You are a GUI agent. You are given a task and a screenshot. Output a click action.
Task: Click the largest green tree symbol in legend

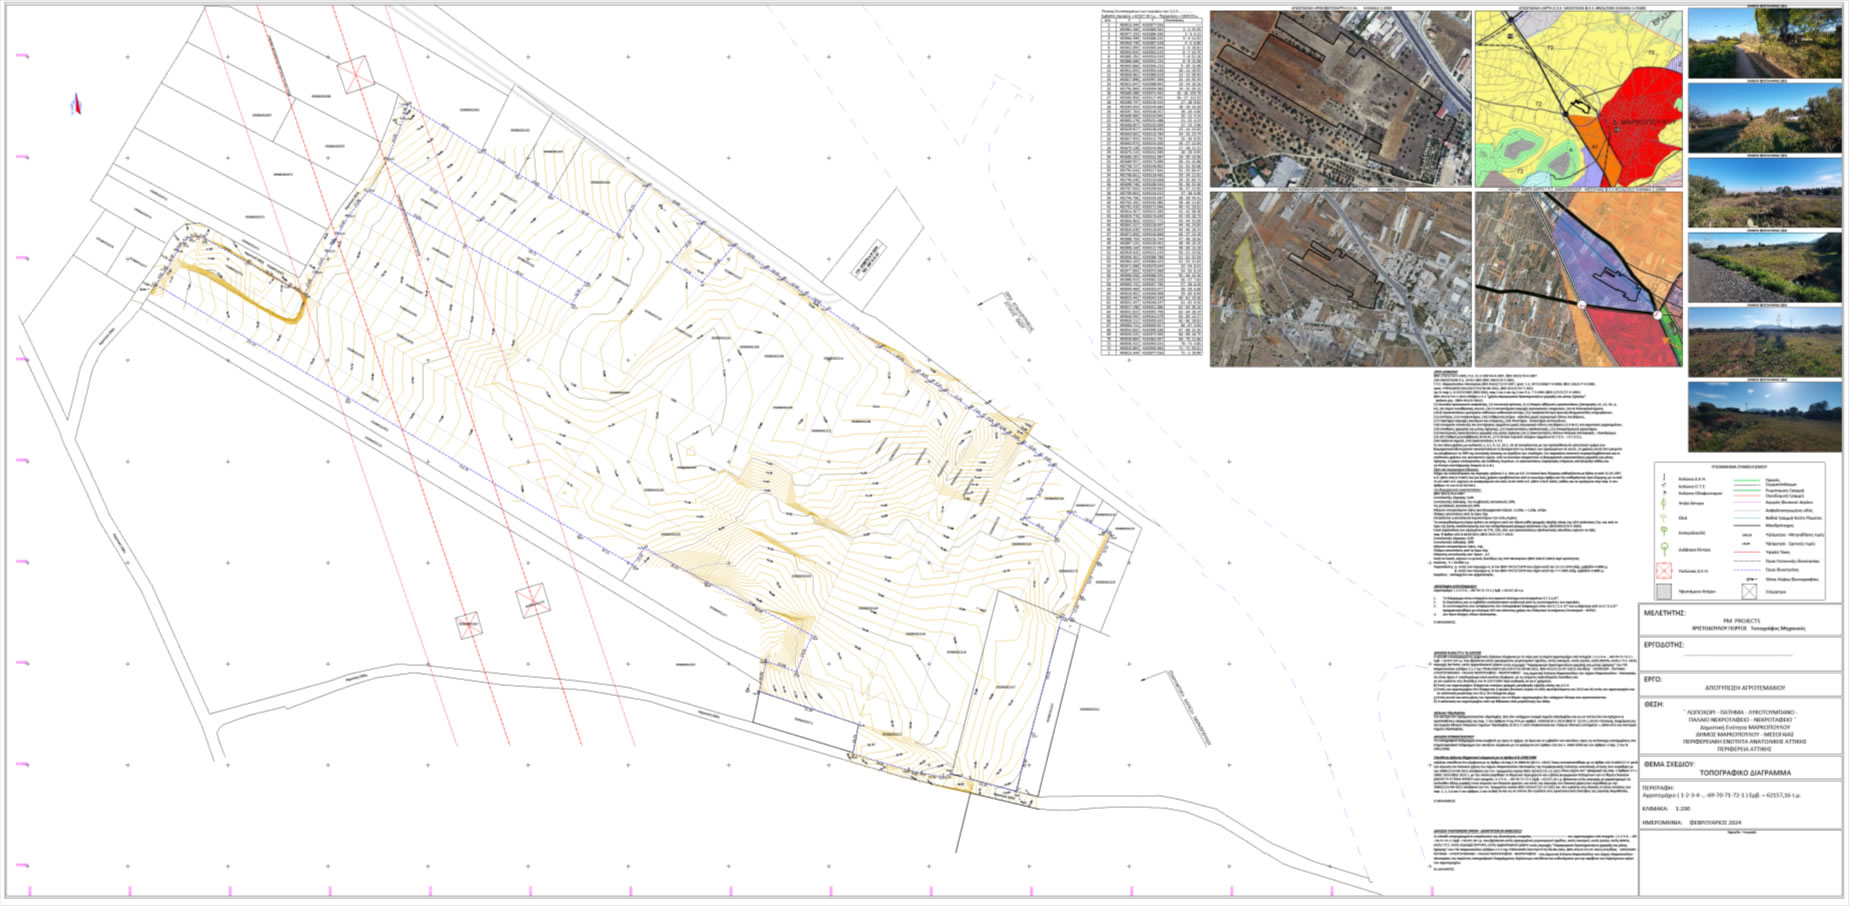tap(1663, 549)
